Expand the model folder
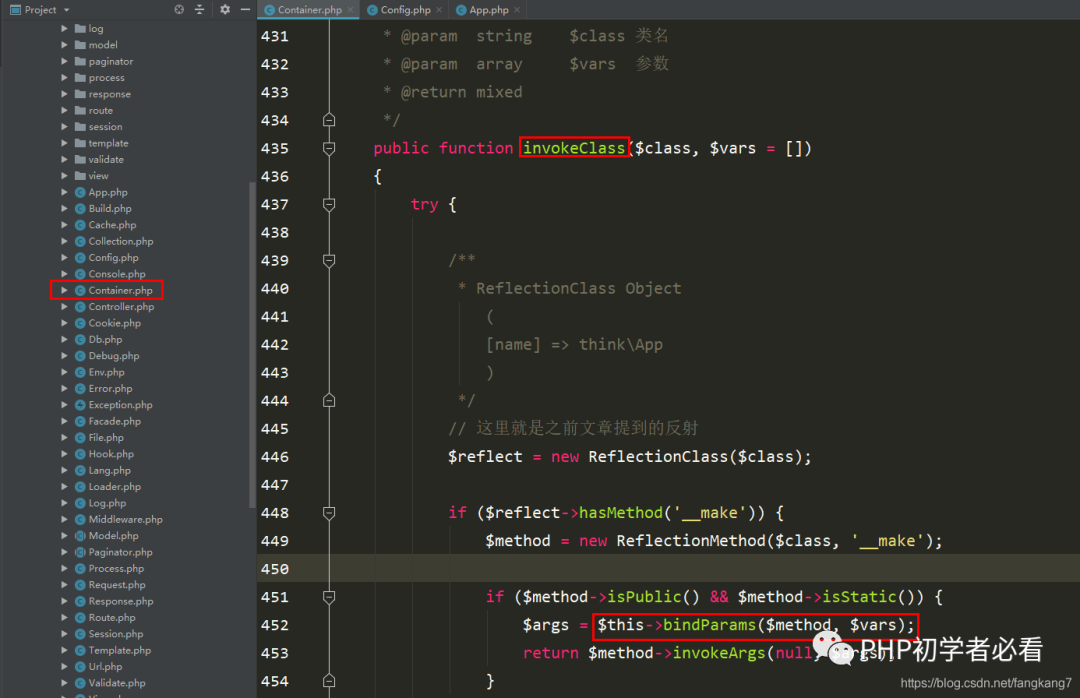The image size is (1080, 698). [64, 45]
